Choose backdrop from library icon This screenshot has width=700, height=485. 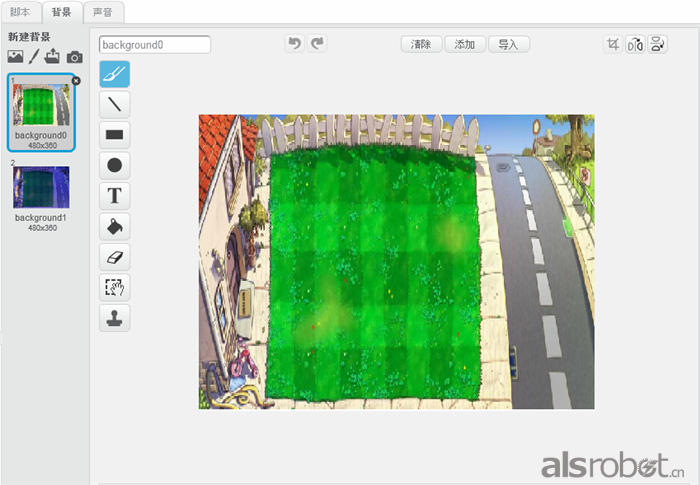(x=15, y=57)
